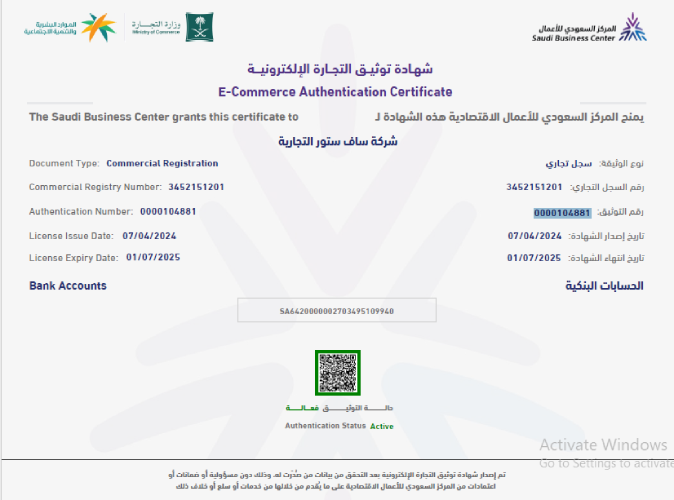
Task: Click the Arabic certificate title heading
Action: pyautogui.click(x=340, y=69)
